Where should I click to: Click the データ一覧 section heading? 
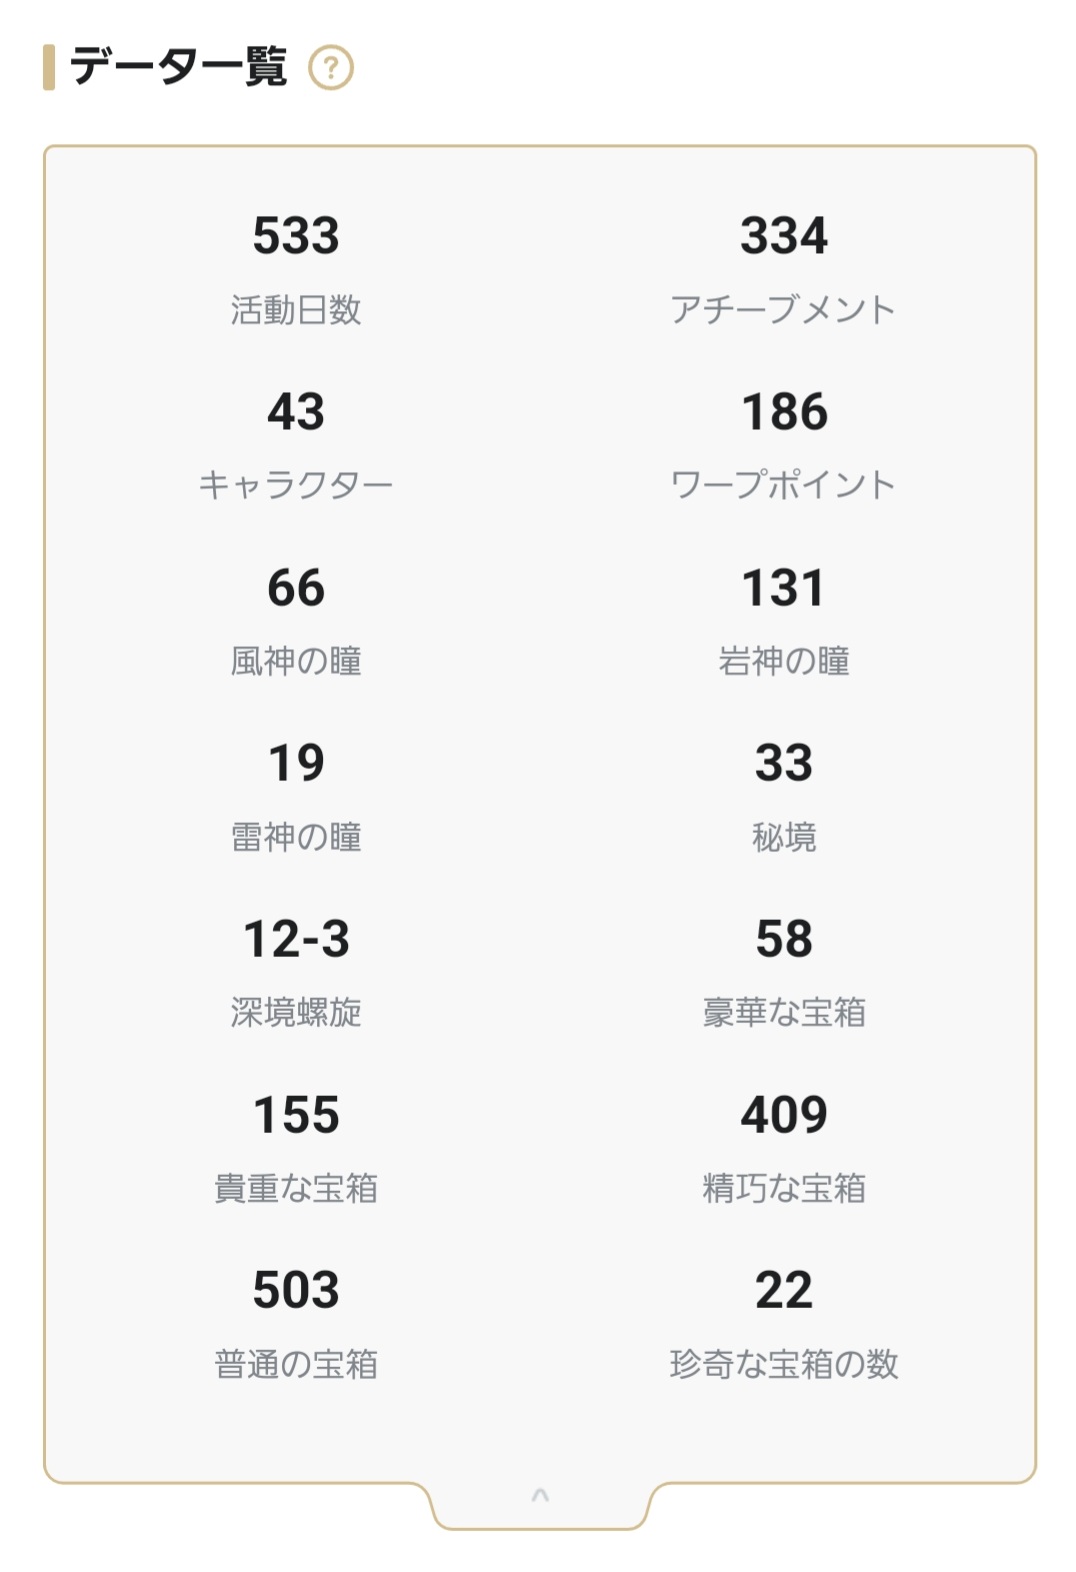pos(178,68)
